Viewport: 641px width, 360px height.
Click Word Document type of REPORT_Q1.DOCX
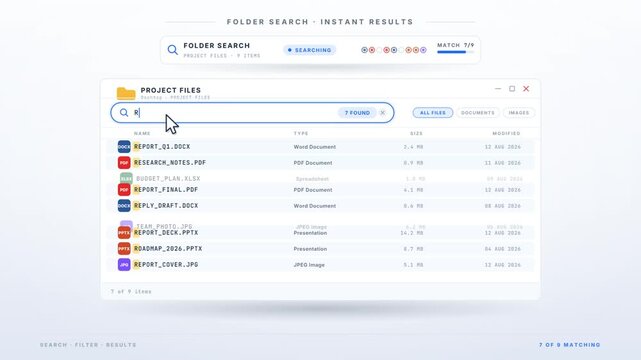coord(314,147)
